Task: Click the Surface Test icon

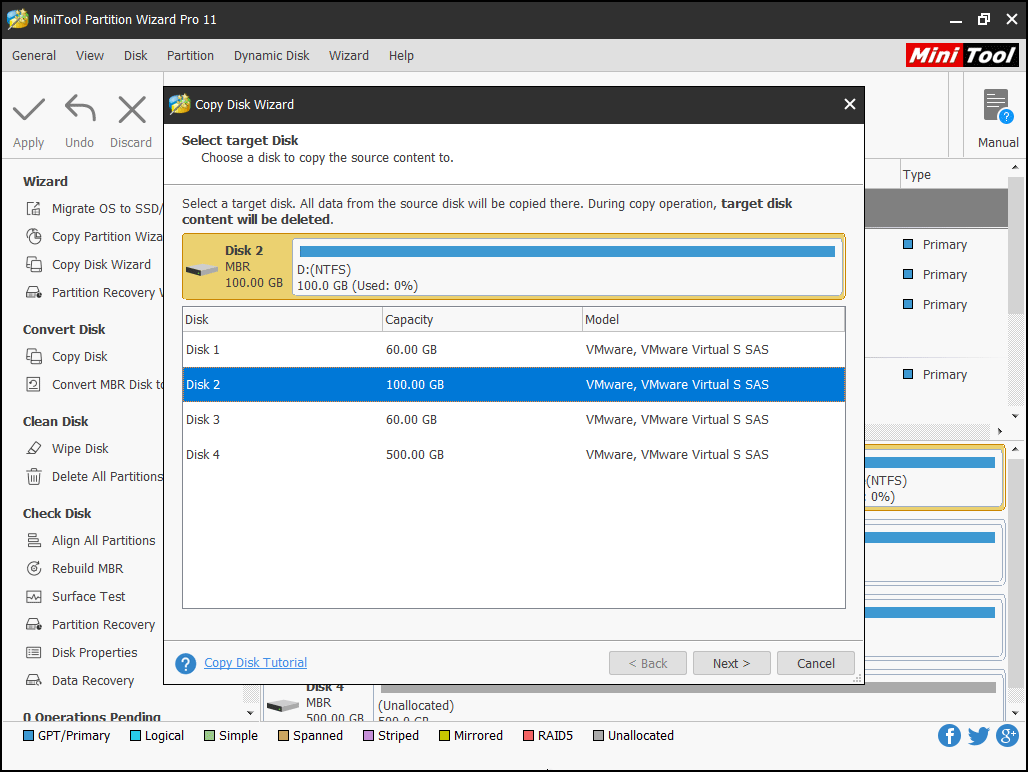Action: 33,596
